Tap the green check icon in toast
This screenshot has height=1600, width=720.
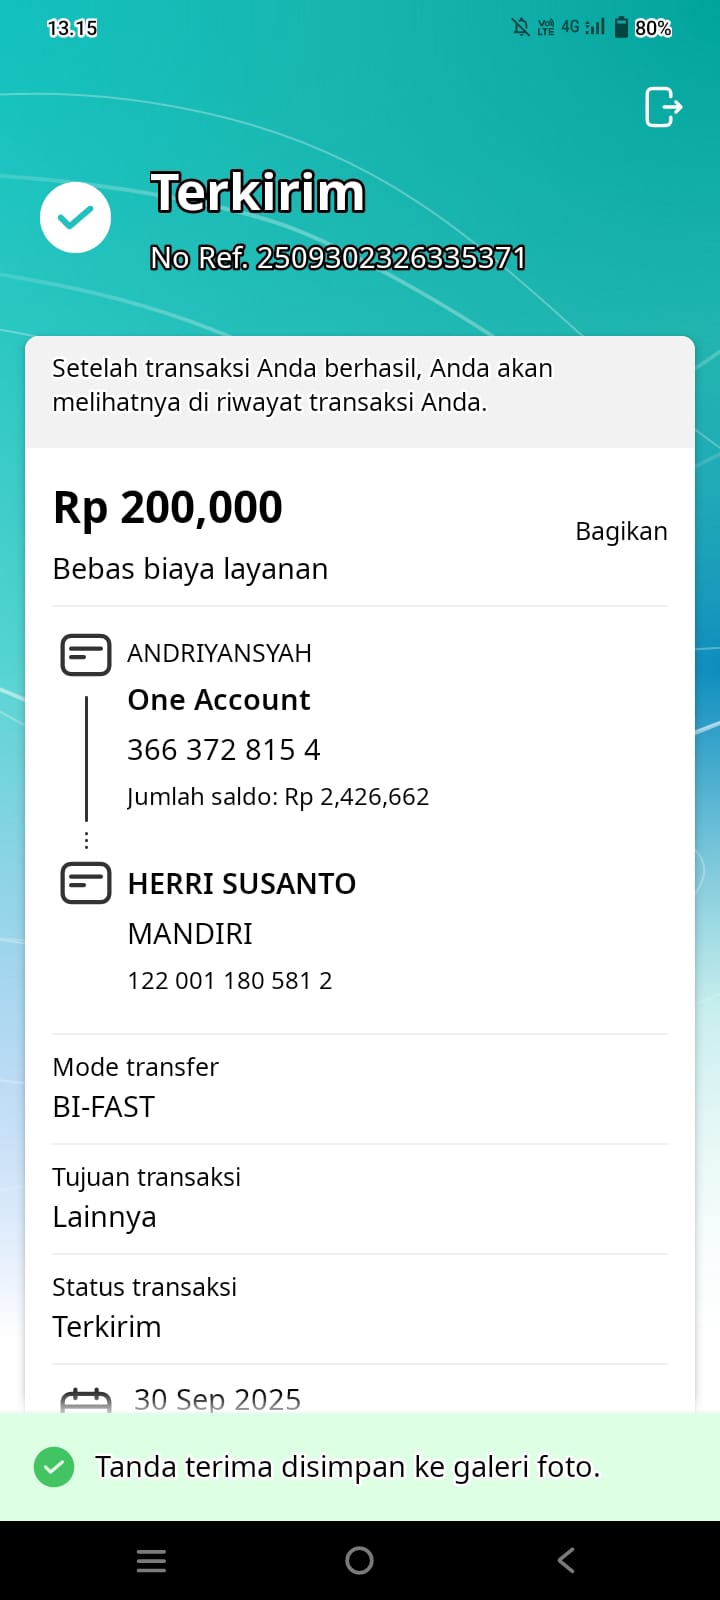54,1467
